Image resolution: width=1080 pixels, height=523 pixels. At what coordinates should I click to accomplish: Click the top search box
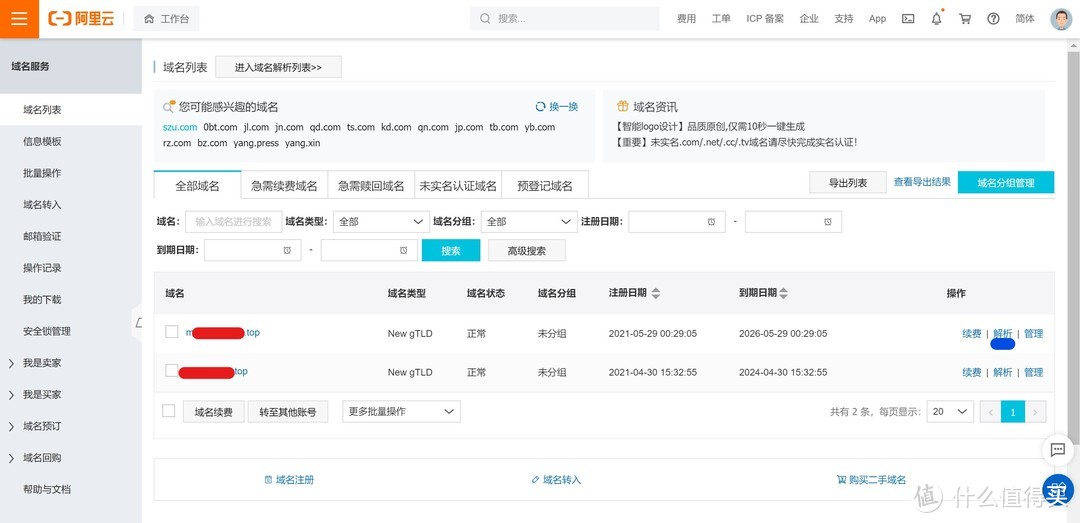point(565,19)
